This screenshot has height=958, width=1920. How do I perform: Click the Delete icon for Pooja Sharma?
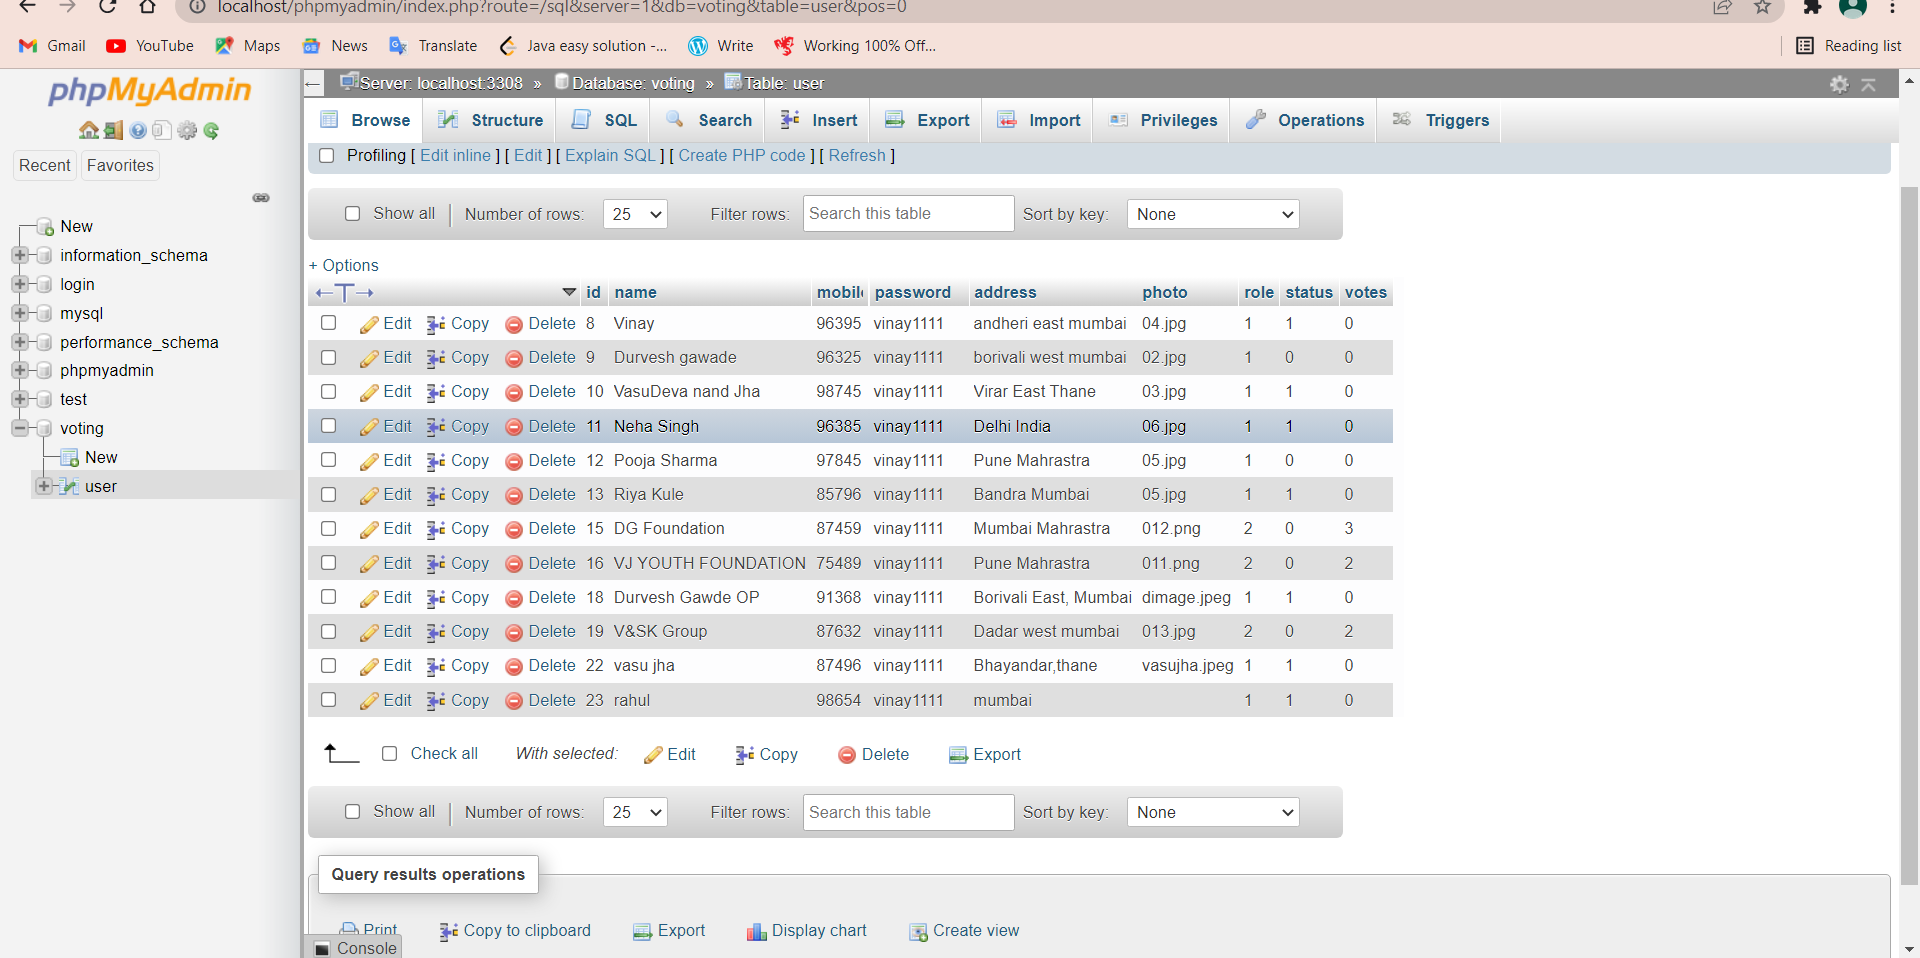514,460
